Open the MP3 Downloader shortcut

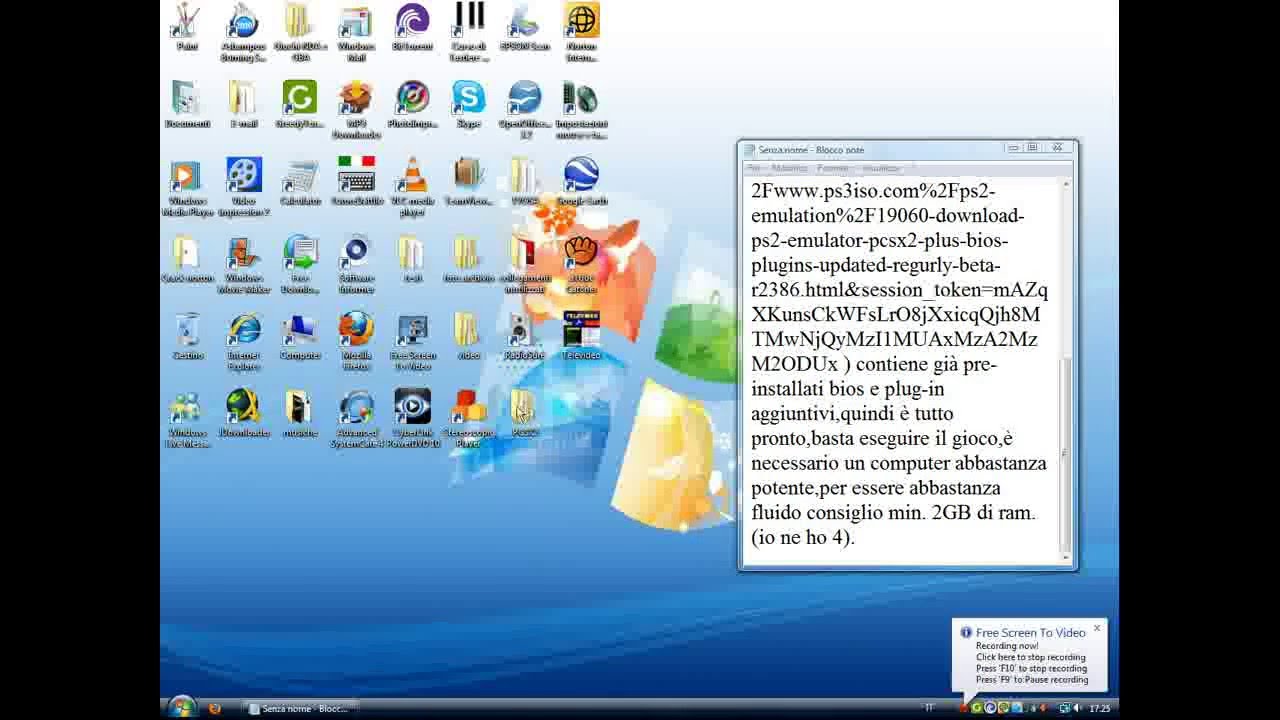356,110
